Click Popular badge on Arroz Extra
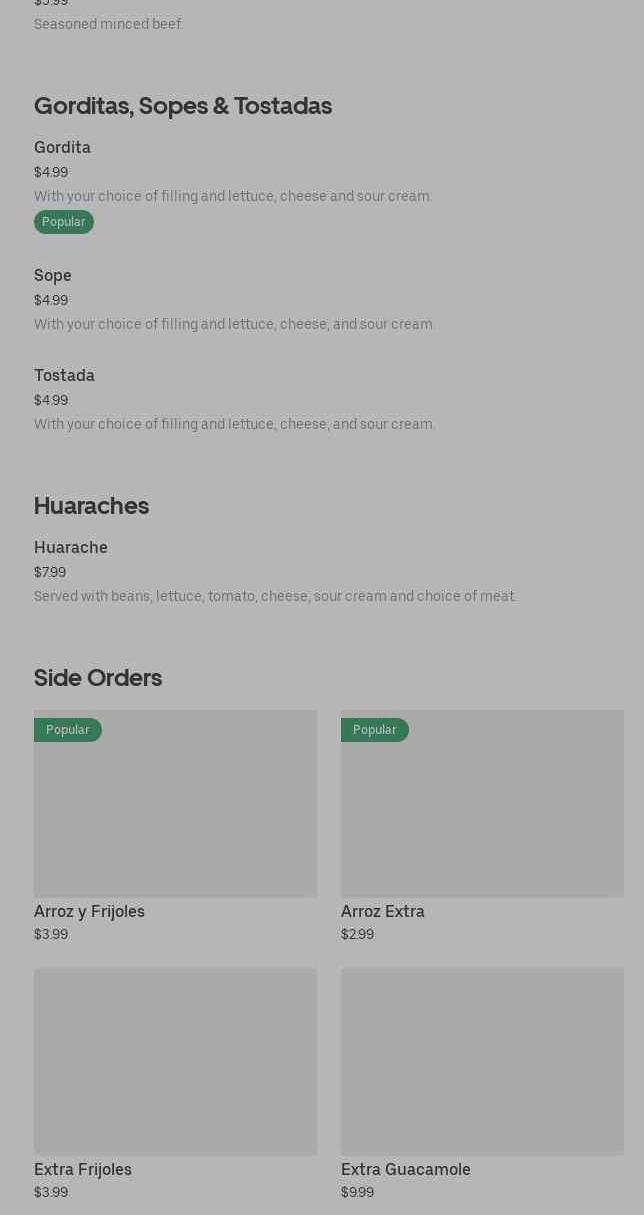Viewport: 644px width, 1215px height. 375,730
